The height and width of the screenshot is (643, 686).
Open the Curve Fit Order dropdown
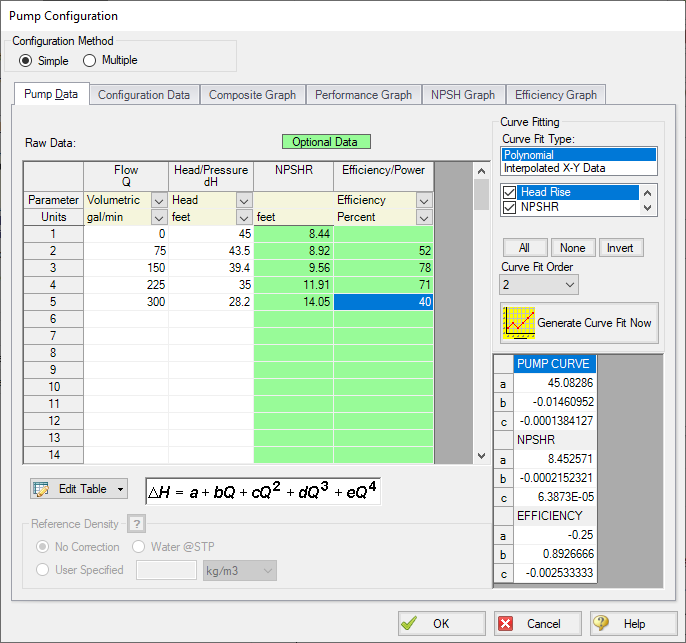[539, 285]
